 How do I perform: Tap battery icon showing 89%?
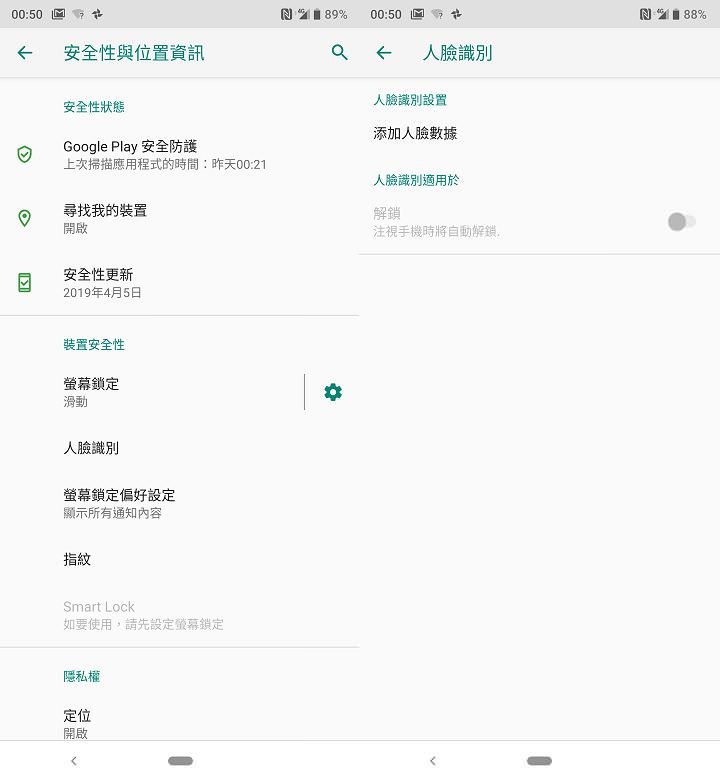pyautogui.click(x=317, y=14)
